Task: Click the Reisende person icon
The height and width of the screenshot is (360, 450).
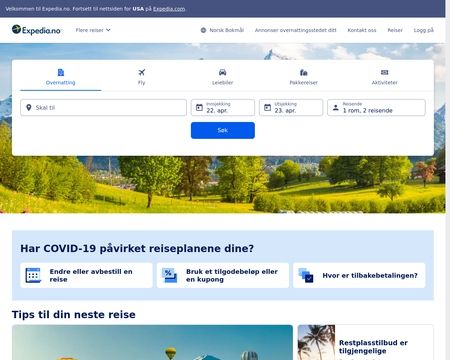Action: tap(336, 107)
